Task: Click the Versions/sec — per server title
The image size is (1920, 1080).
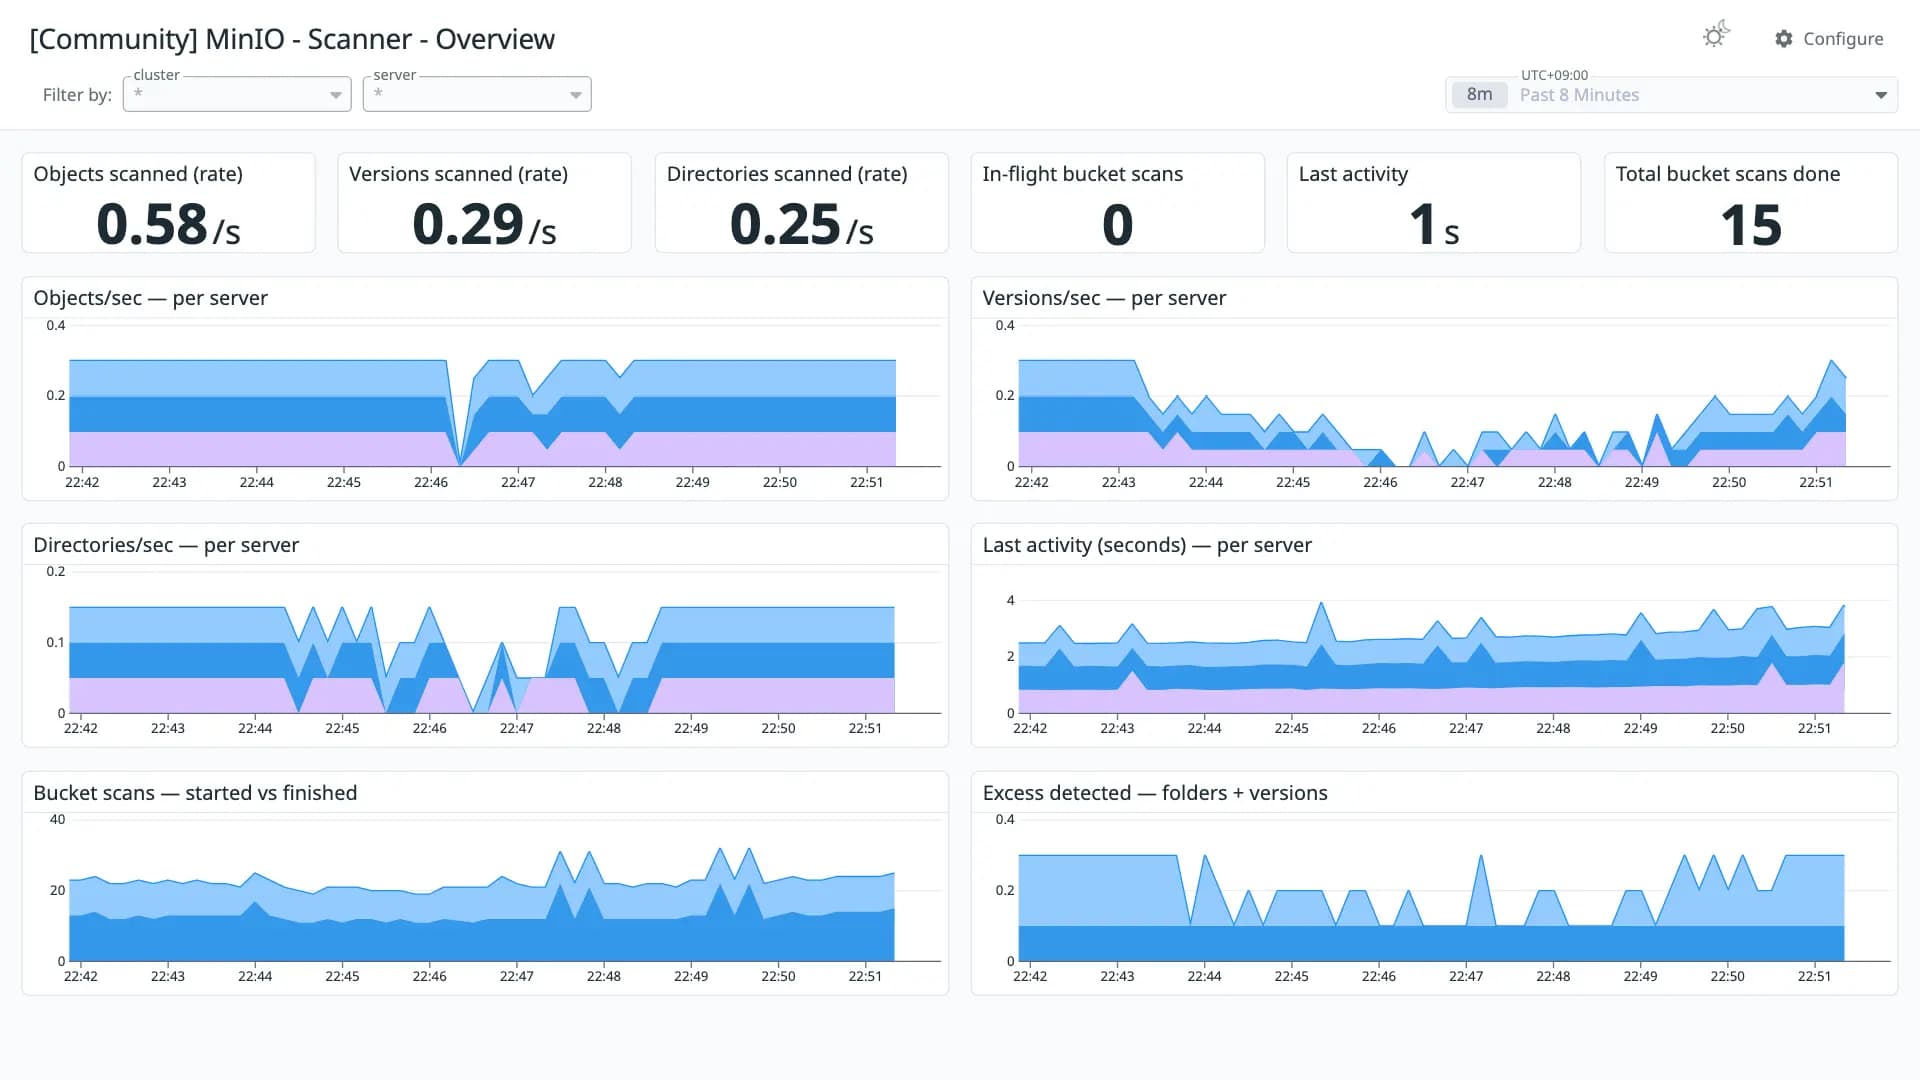Action: [1104, 298]
